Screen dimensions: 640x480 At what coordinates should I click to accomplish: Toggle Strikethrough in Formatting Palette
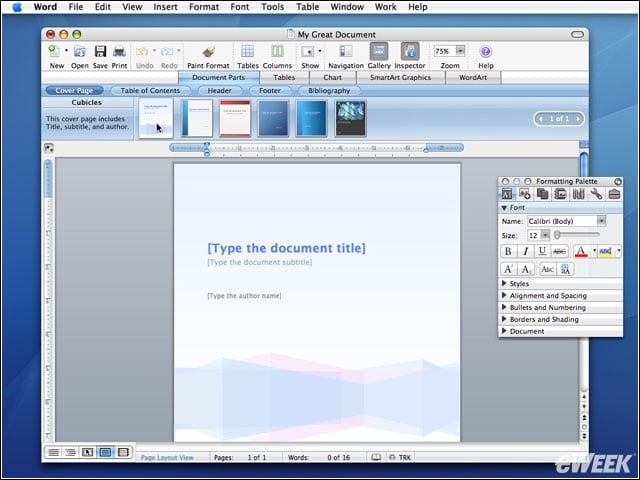(559, 251)
